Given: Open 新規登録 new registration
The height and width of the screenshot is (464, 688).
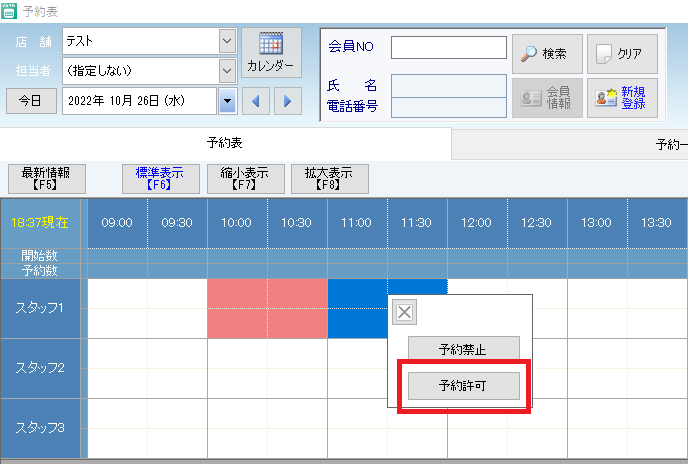Looking at the screenshot, I should click(622, 98).
